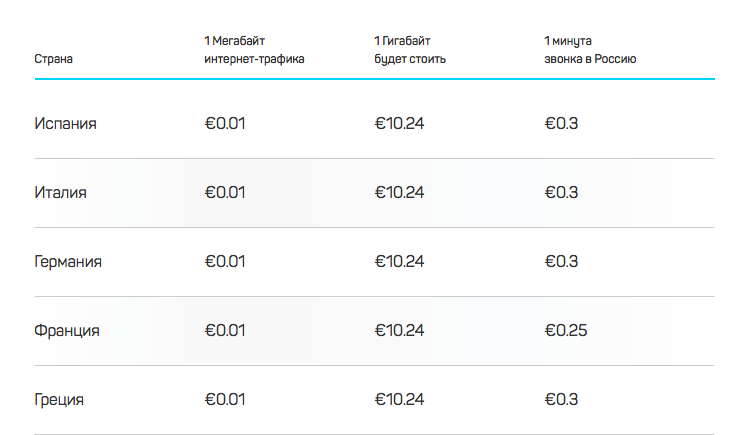Click the Страна column header

(x=54, y=59)
